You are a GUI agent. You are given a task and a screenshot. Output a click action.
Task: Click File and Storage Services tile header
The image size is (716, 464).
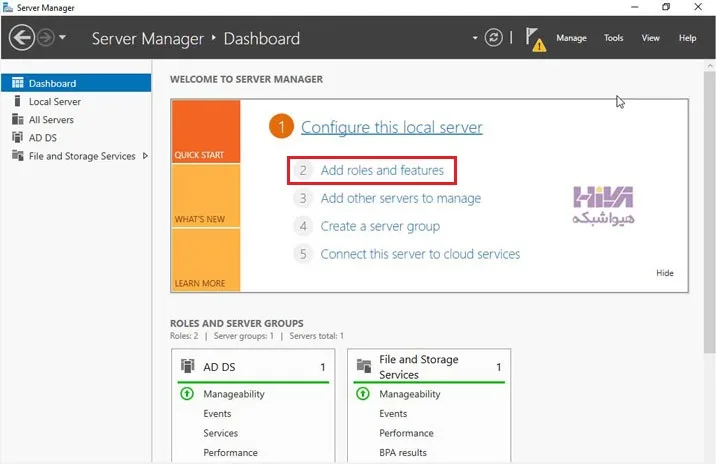(429, 367)
